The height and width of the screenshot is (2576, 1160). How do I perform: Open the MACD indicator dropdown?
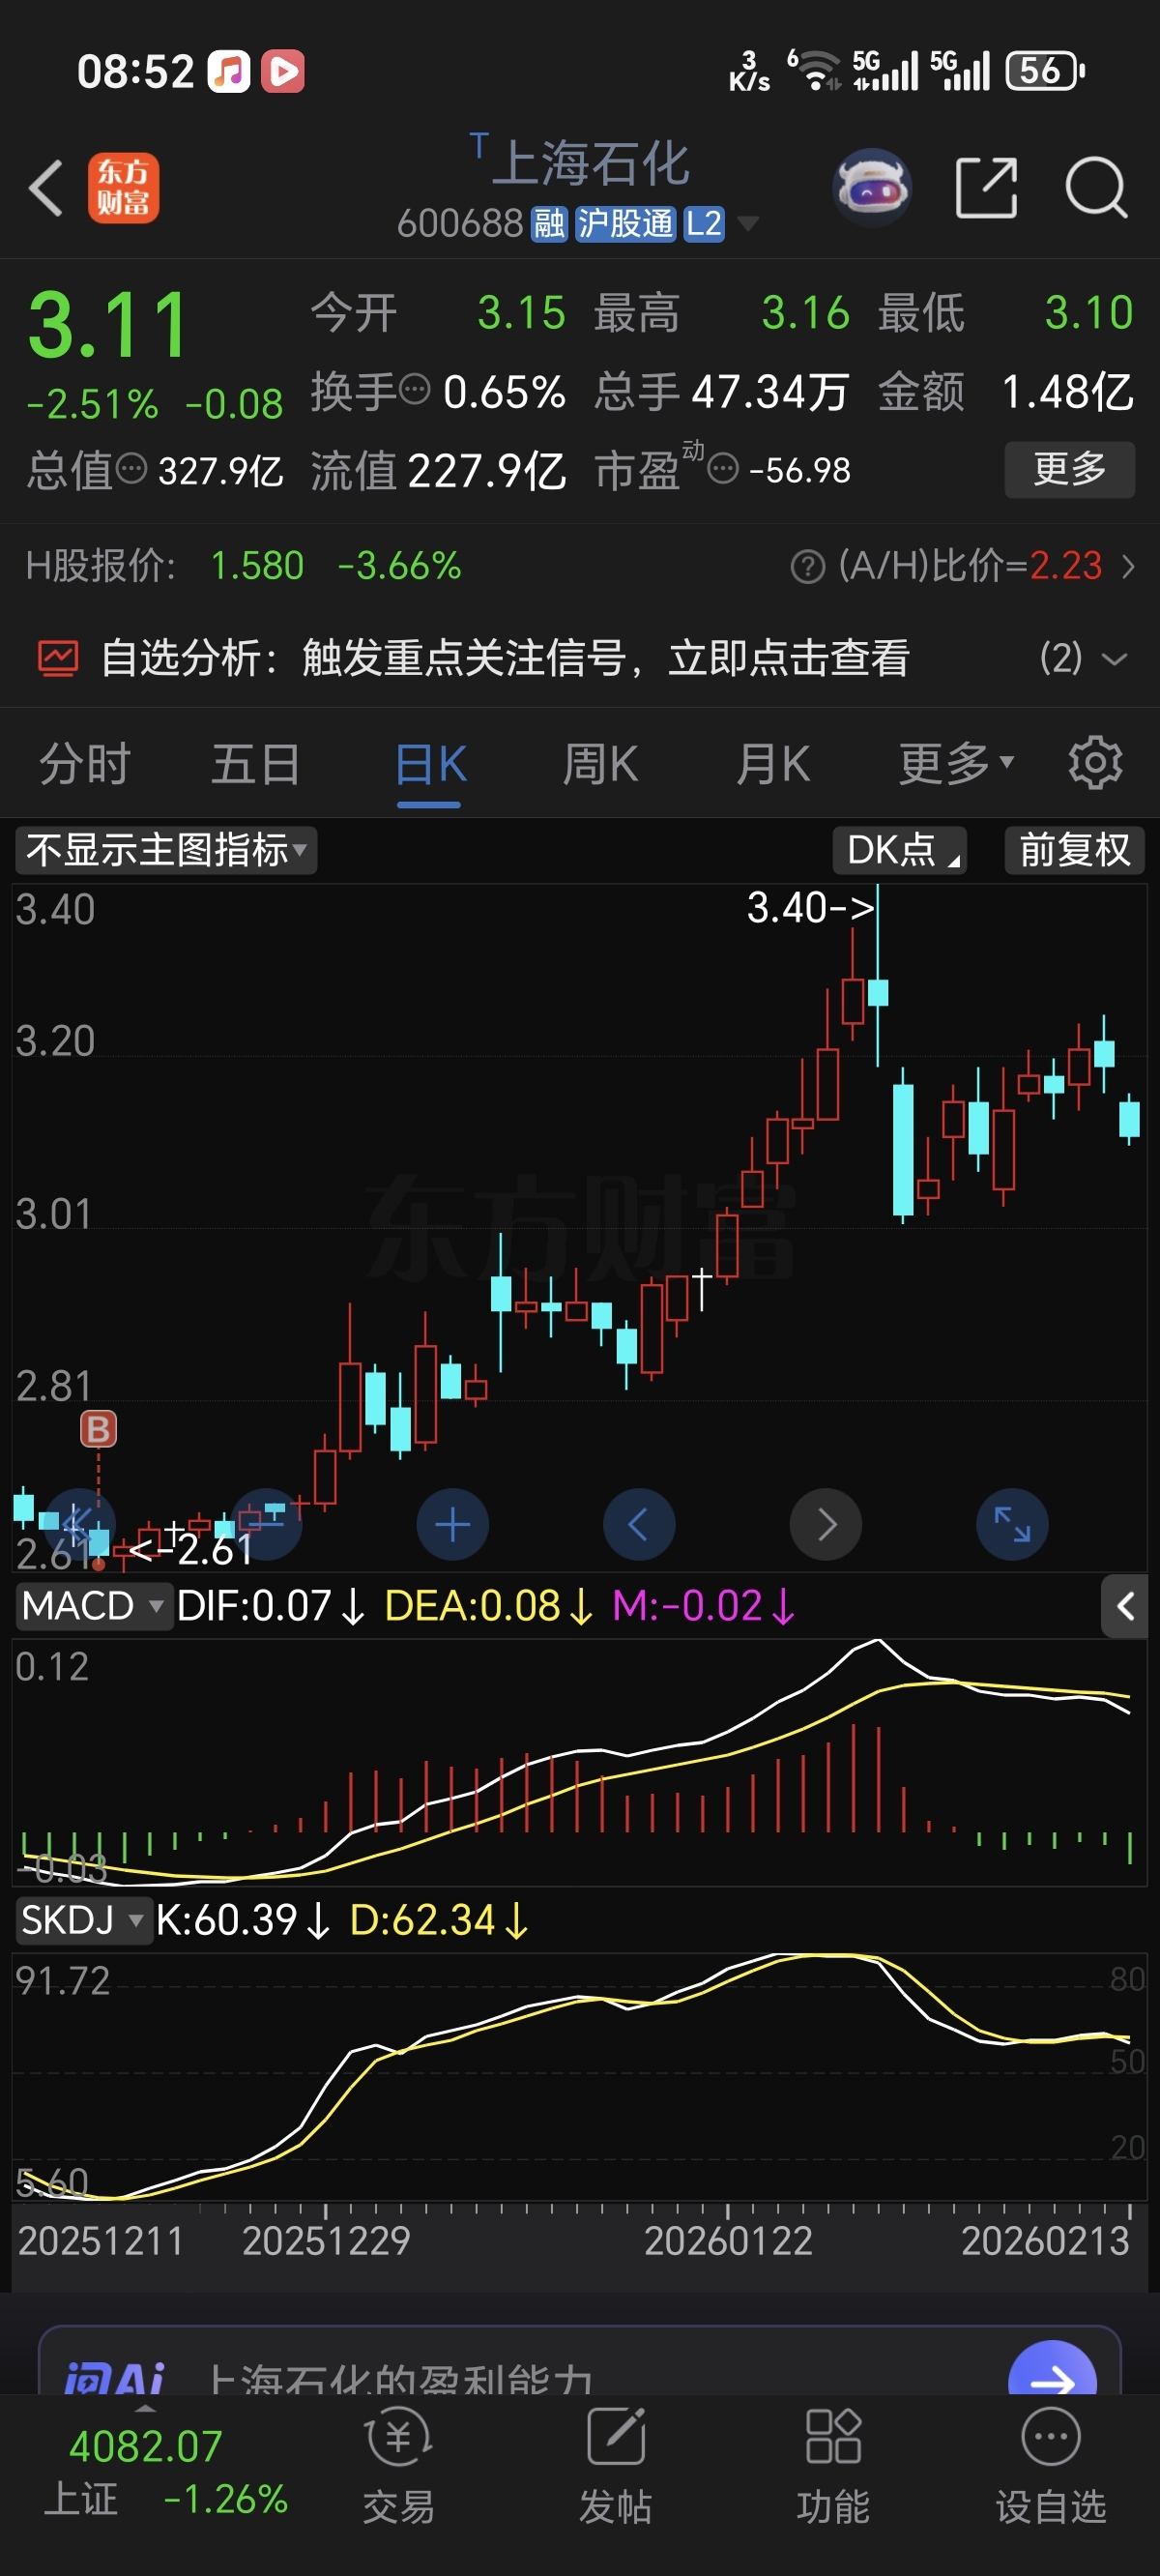pyautogui.click(x=93, y=1606)
